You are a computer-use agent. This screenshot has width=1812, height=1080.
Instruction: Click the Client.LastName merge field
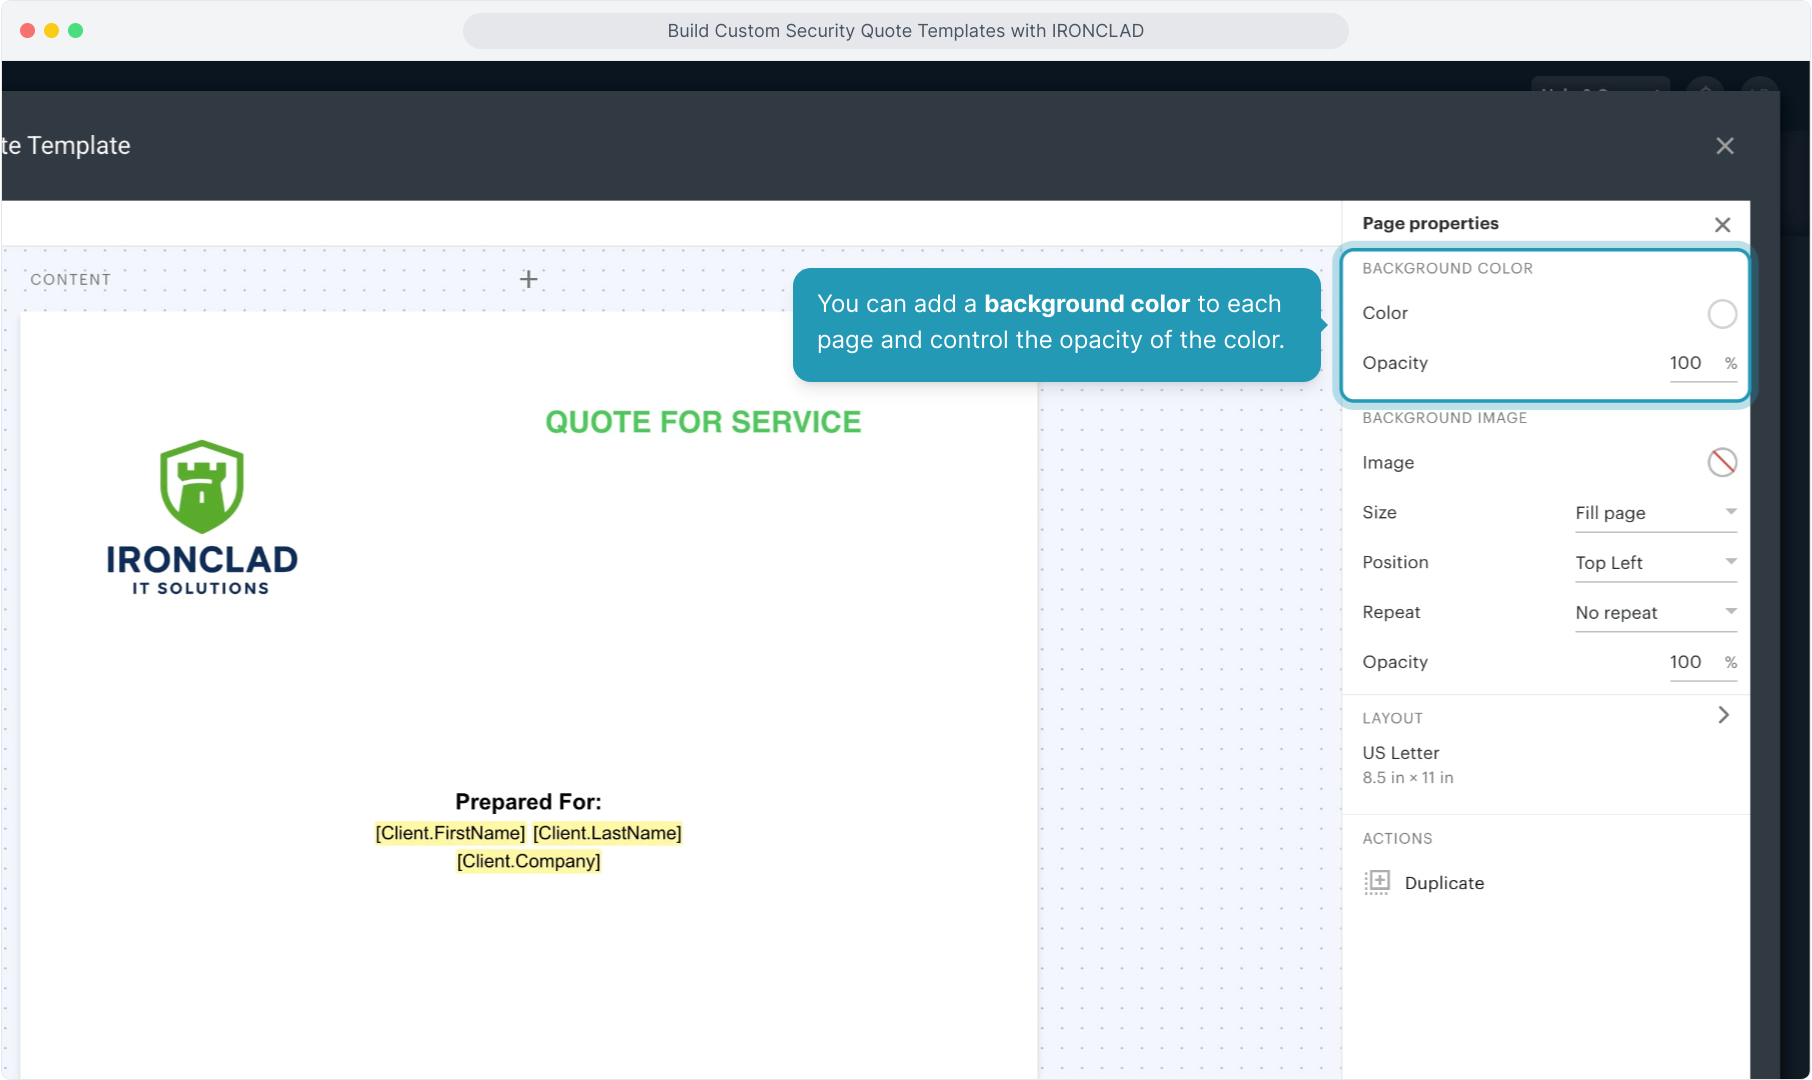[x=607, y=833]
